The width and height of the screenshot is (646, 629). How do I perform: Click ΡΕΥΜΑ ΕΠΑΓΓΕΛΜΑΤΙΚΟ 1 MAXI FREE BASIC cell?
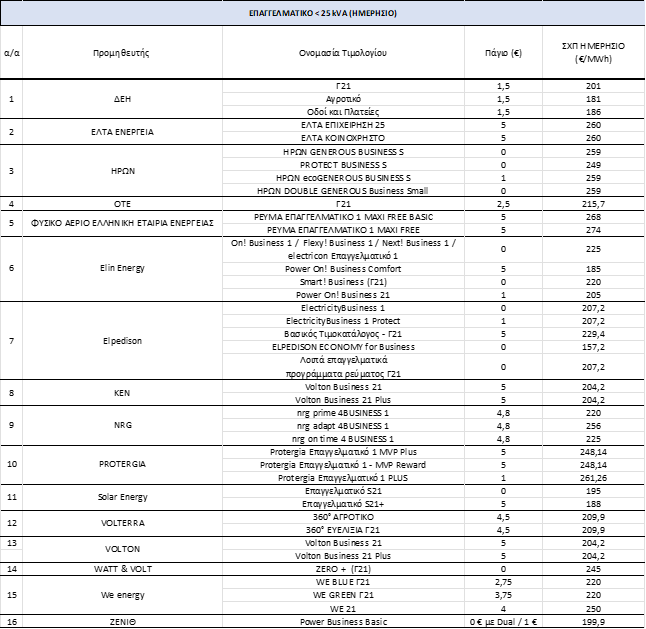(343, 217)
